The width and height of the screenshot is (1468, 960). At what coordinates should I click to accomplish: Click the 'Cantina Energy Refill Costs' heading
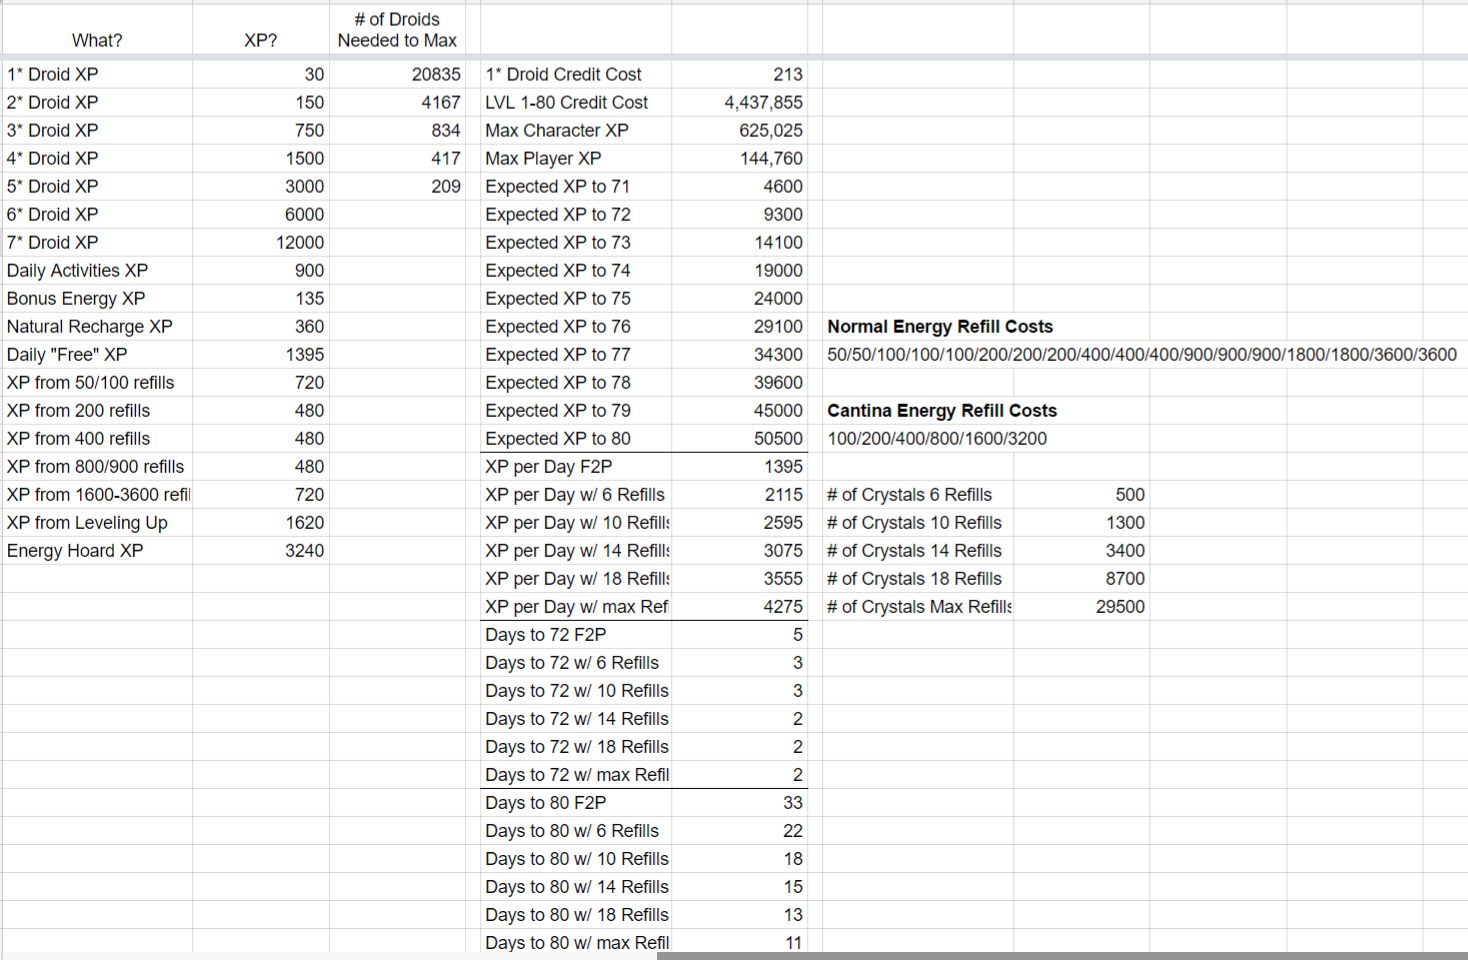tap(942, 410)
